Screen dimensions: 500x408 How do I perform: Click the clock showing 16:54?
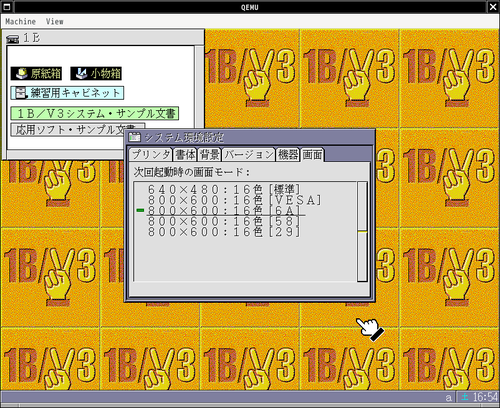485,397
